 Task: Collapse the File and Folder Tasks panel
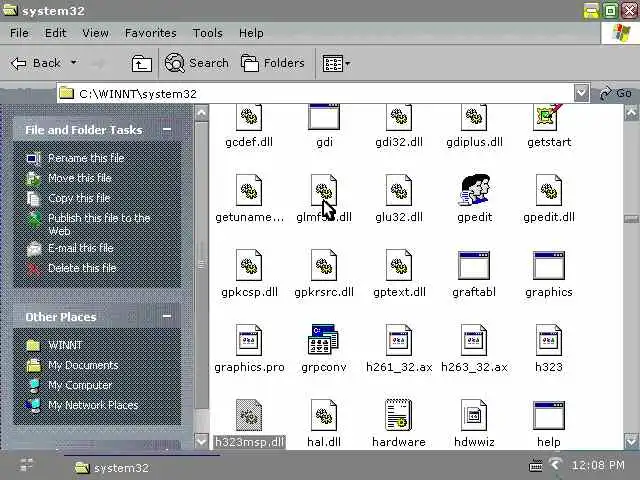167,130
